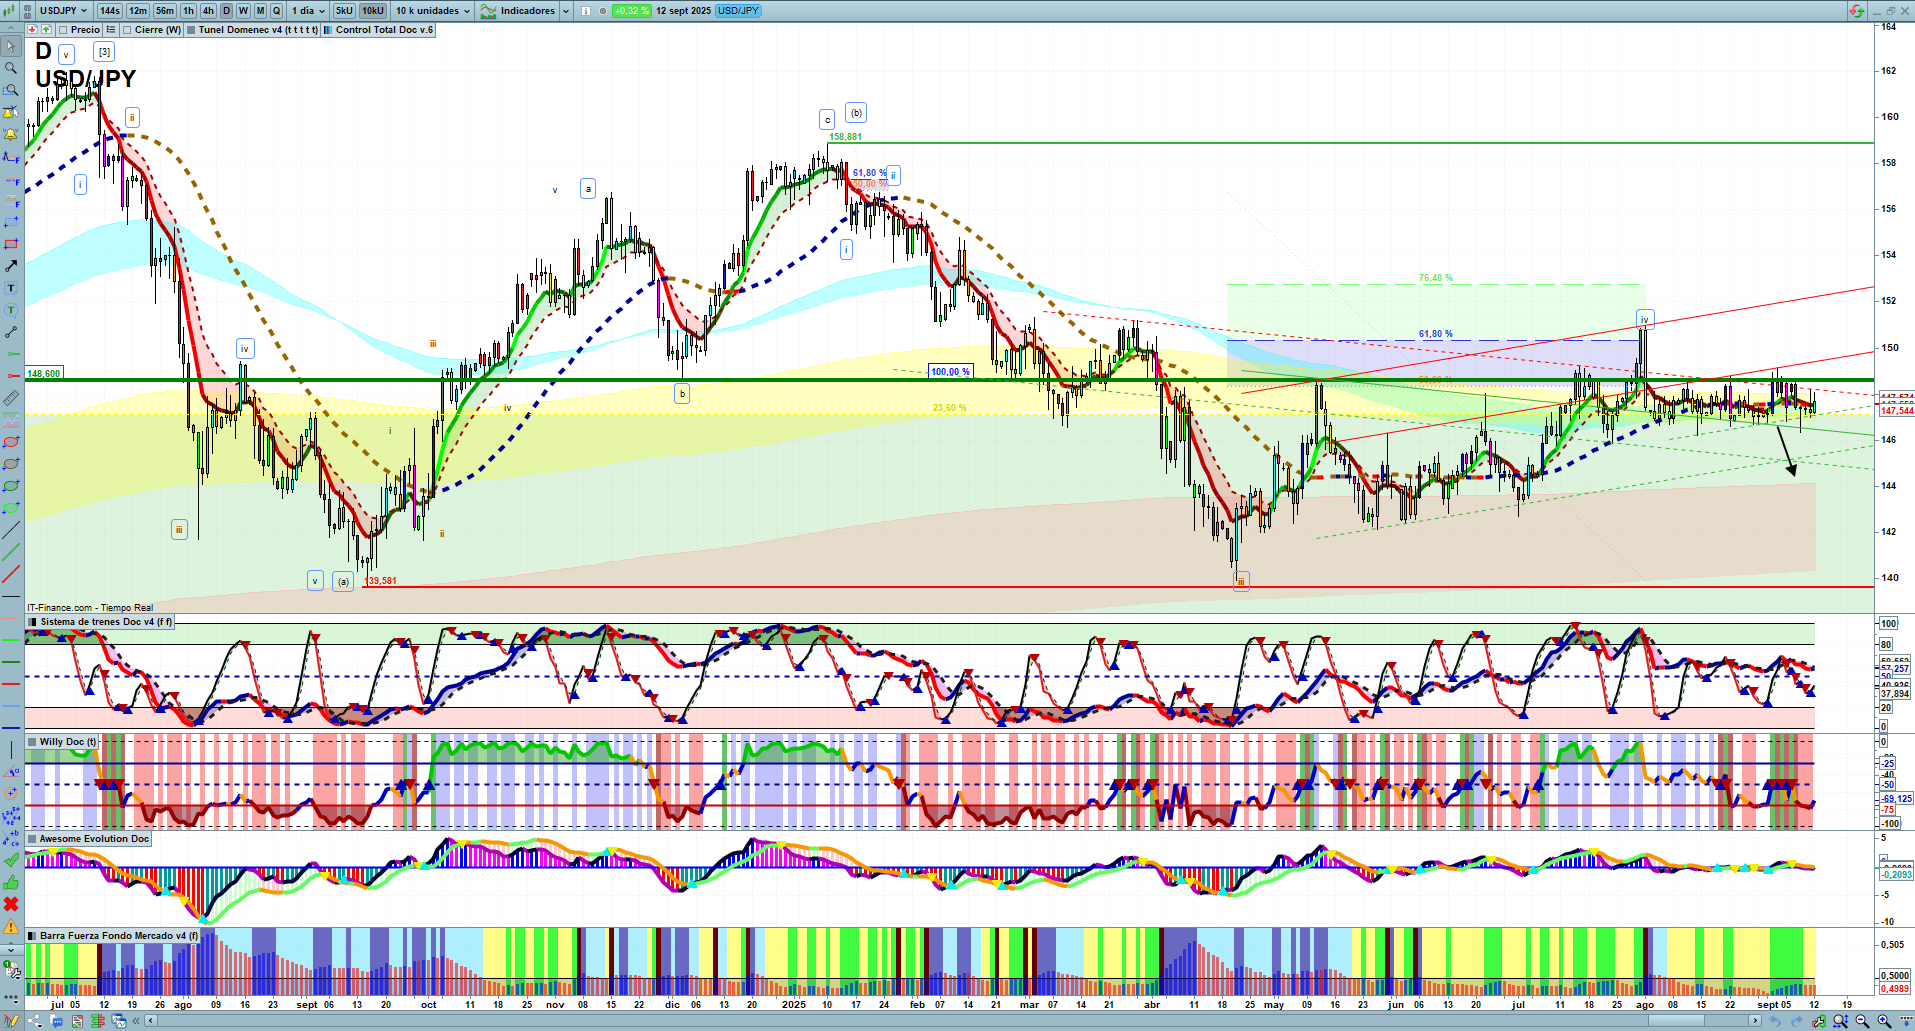Open the USDJPY symbol dropdown
The width and height of the screenshot is (1915, 1031).
click(64, 11)
